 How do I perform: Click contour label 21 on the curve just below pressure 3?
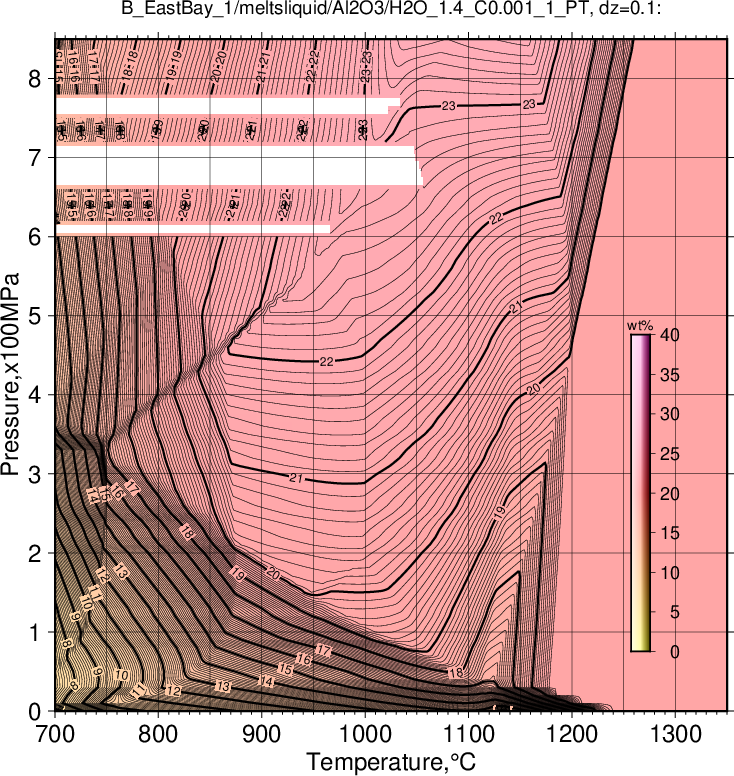[296, 478]
